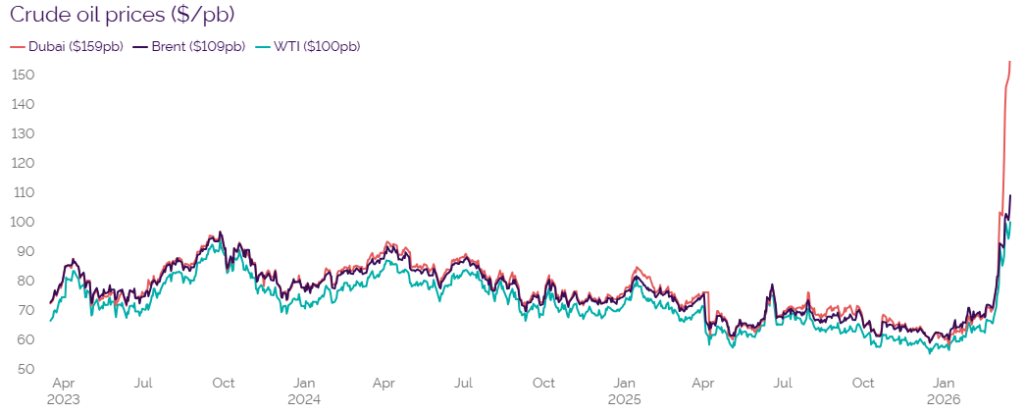Click the 50 y-axis label
1024x414 pixels.
(x=21, y=369)
